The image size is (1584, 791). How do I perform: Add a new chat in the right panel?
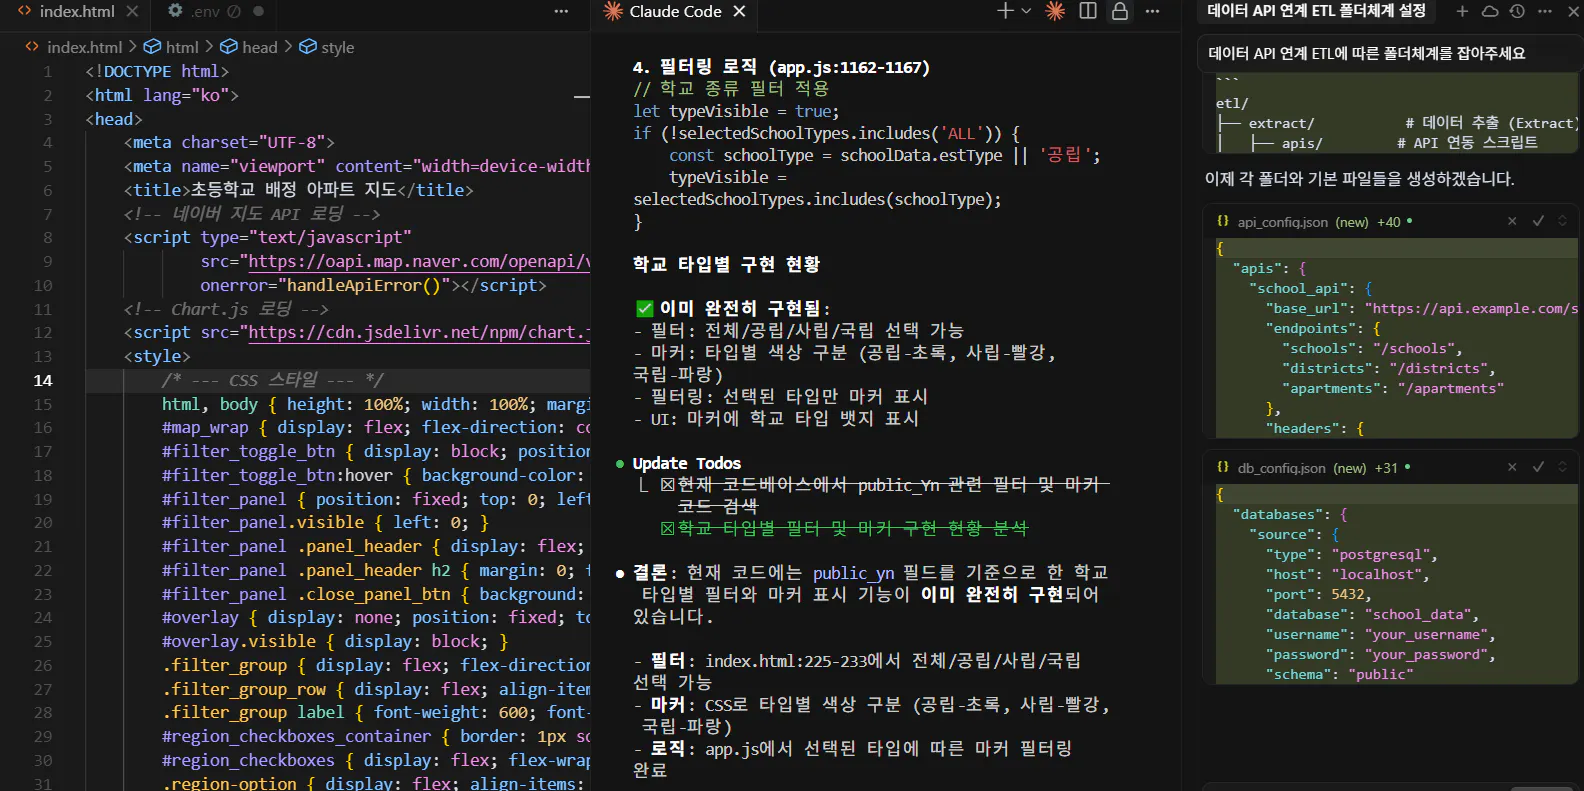tap(1462, 11)
